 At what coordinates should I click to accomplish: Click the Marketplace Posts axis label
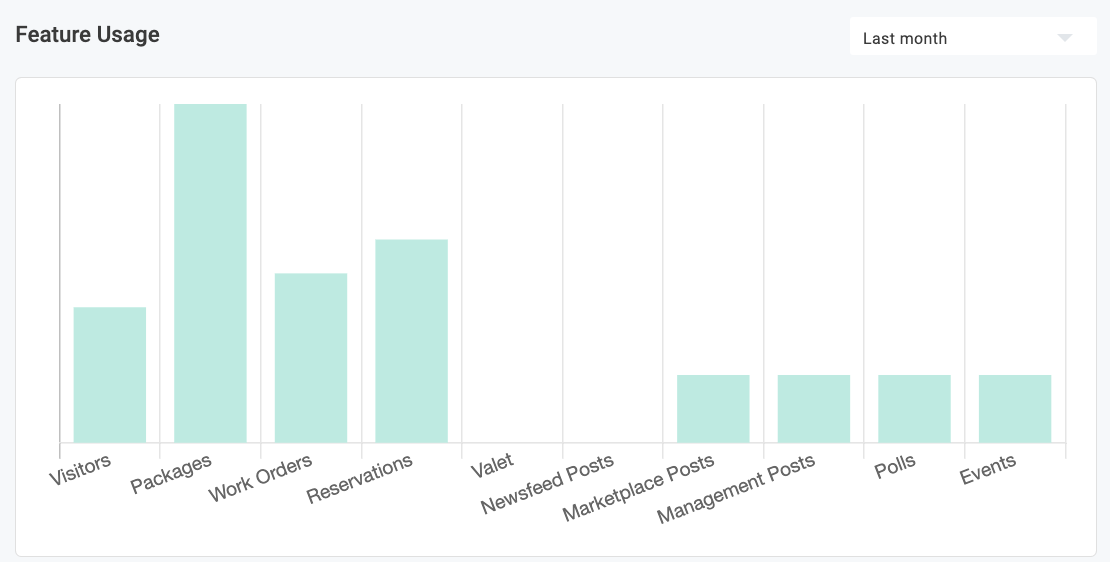click(638, 488)
